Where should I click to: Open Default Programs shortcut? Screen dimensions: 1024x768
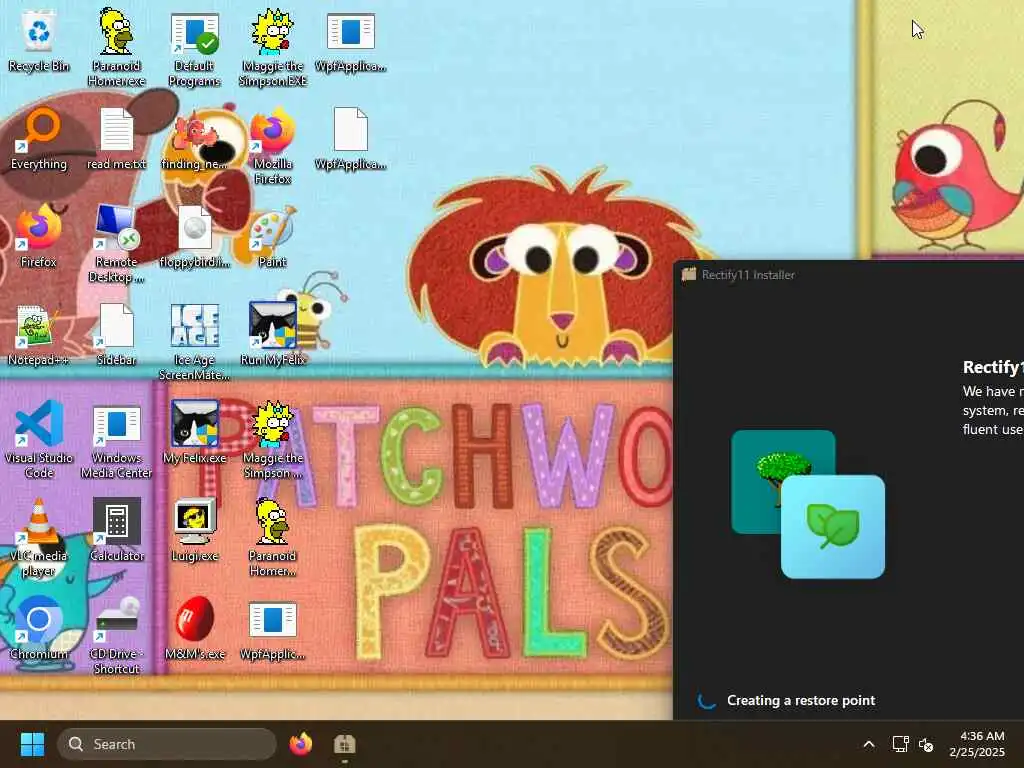(x=194, y=49)
